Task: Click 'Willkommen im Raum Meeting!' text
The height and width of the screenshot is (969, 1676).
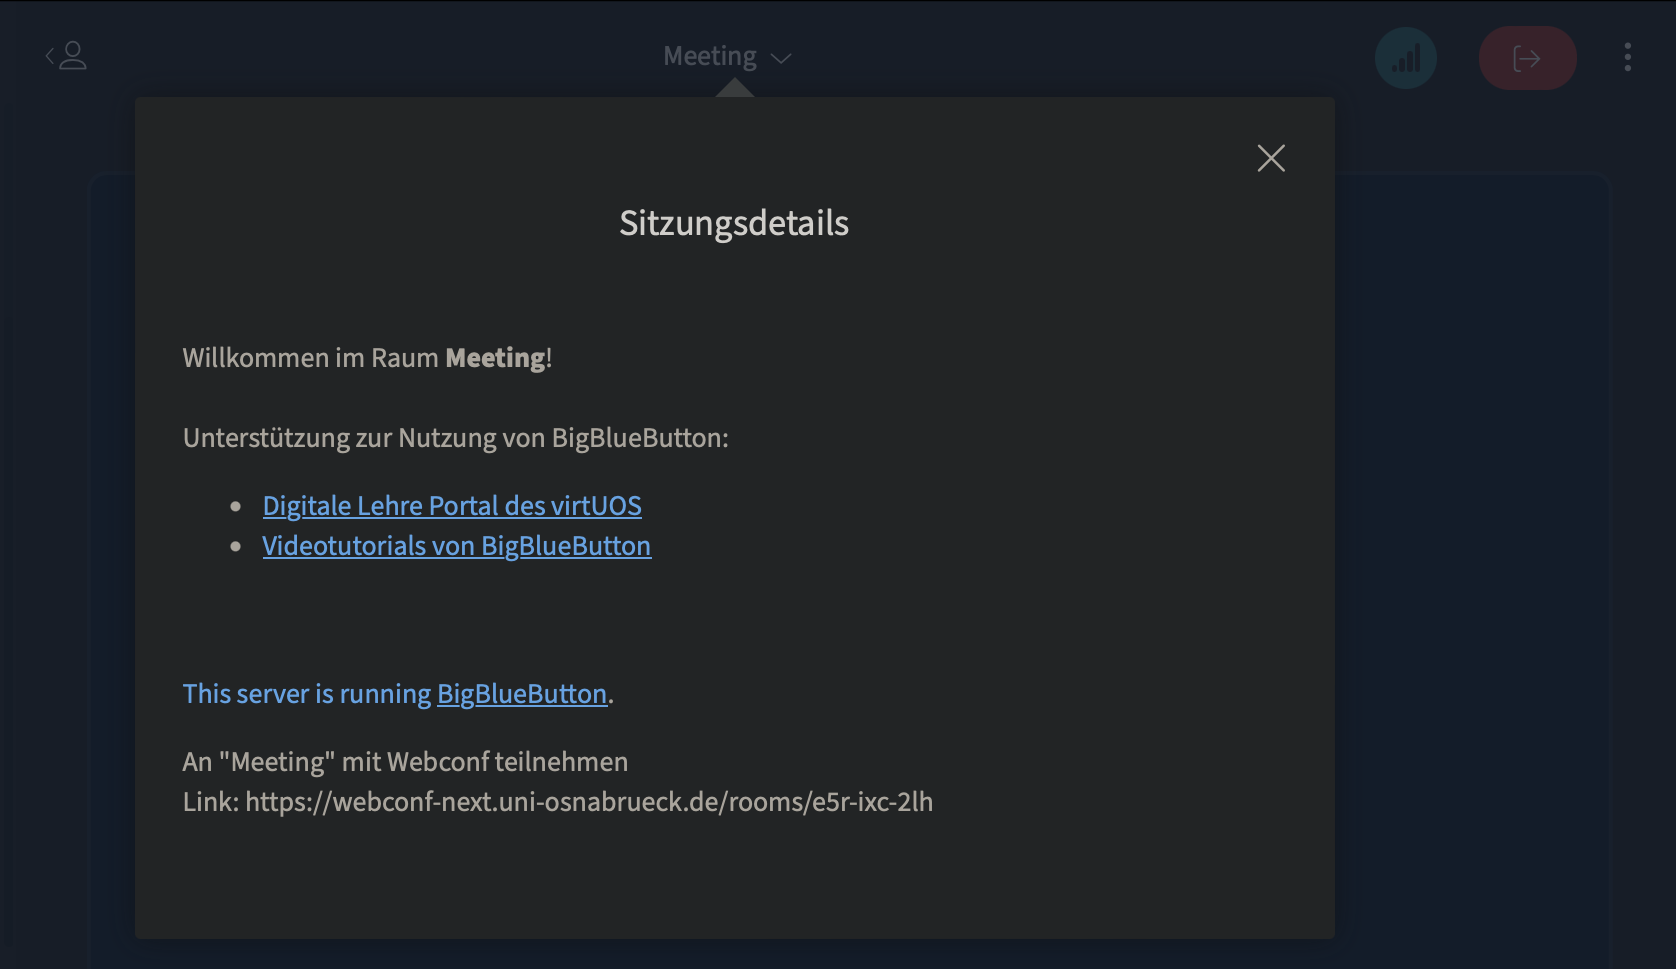Action: point(367,358)
